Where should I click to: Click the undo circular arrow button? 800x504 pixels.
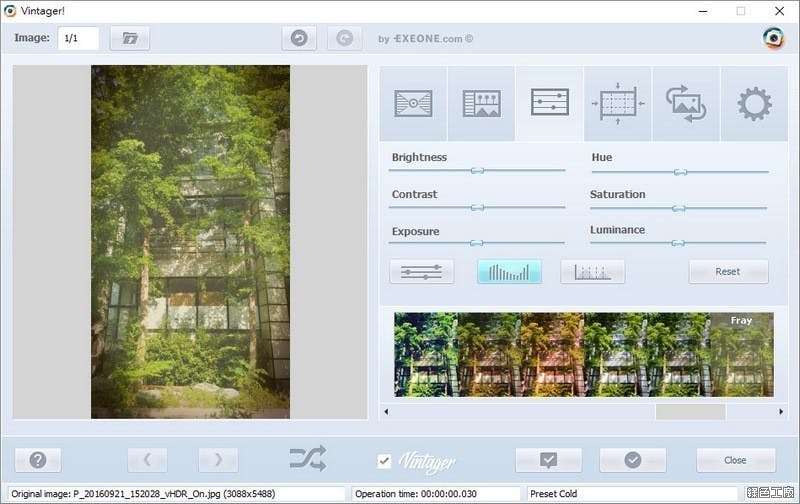pos(299,38)
